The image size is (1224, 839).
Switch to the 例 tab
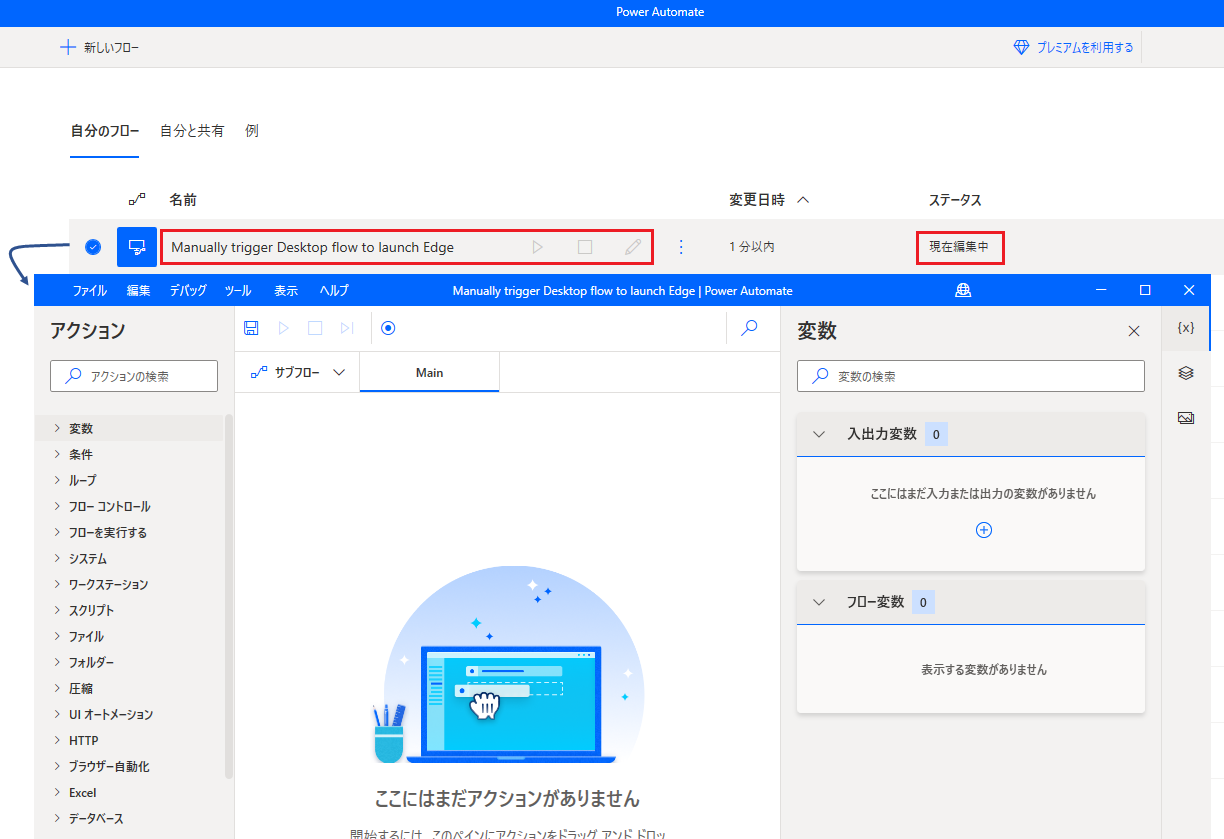click(252, 131)
